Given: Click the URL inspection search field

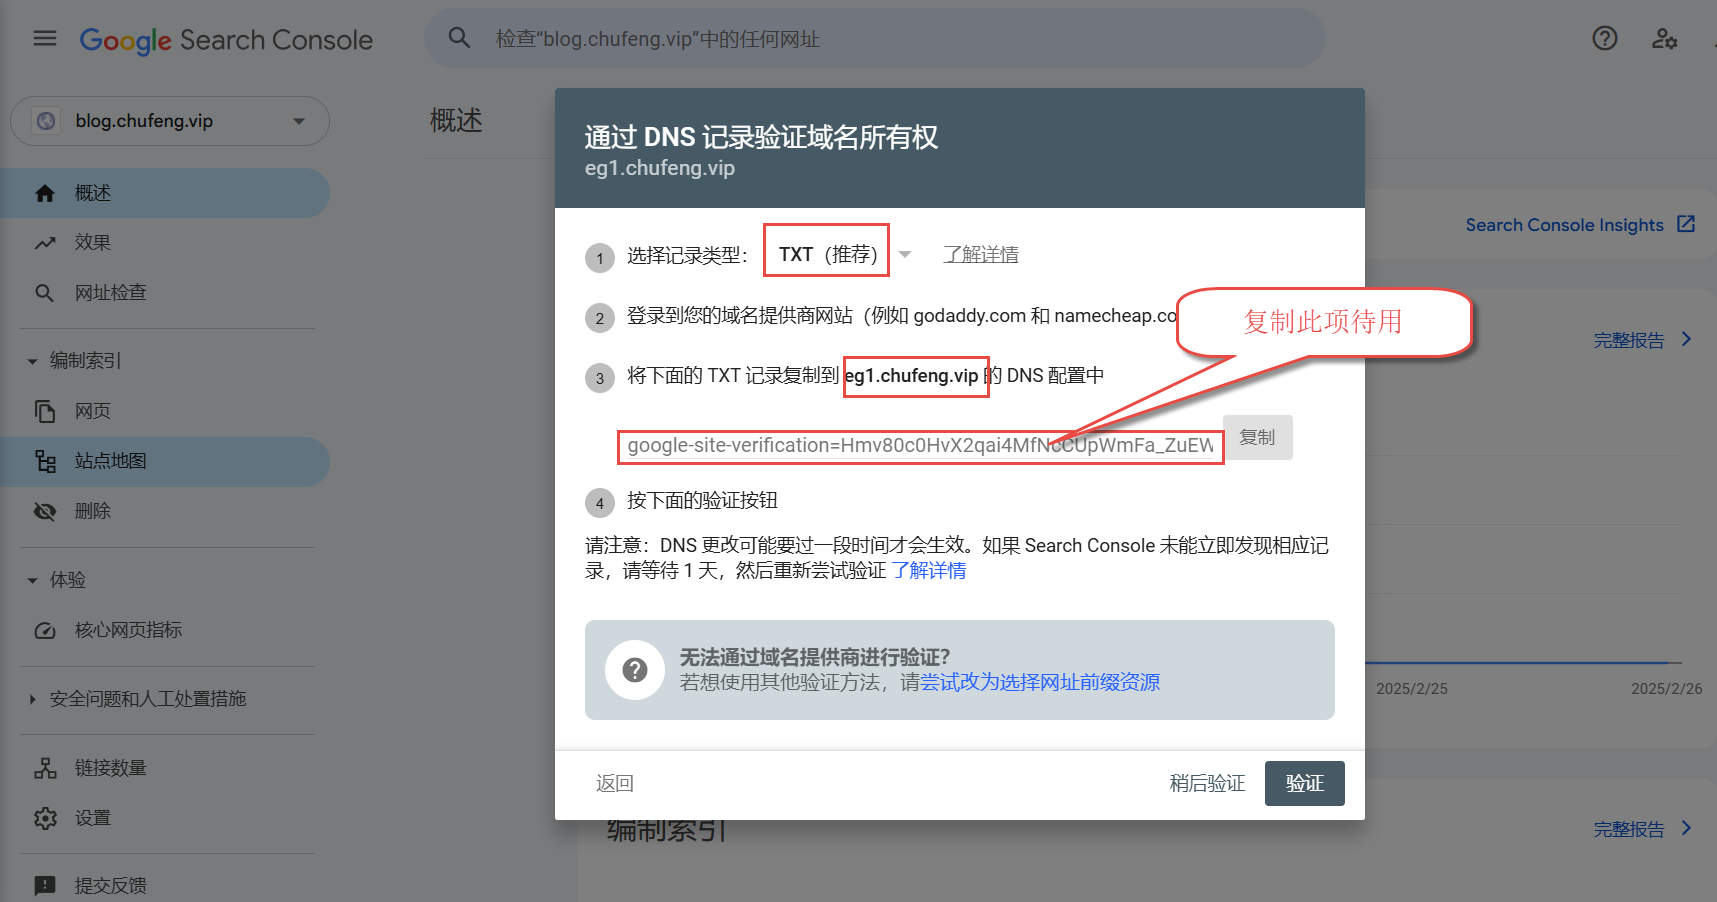Looking at the screenshot, I should click(x=875, y=39).
